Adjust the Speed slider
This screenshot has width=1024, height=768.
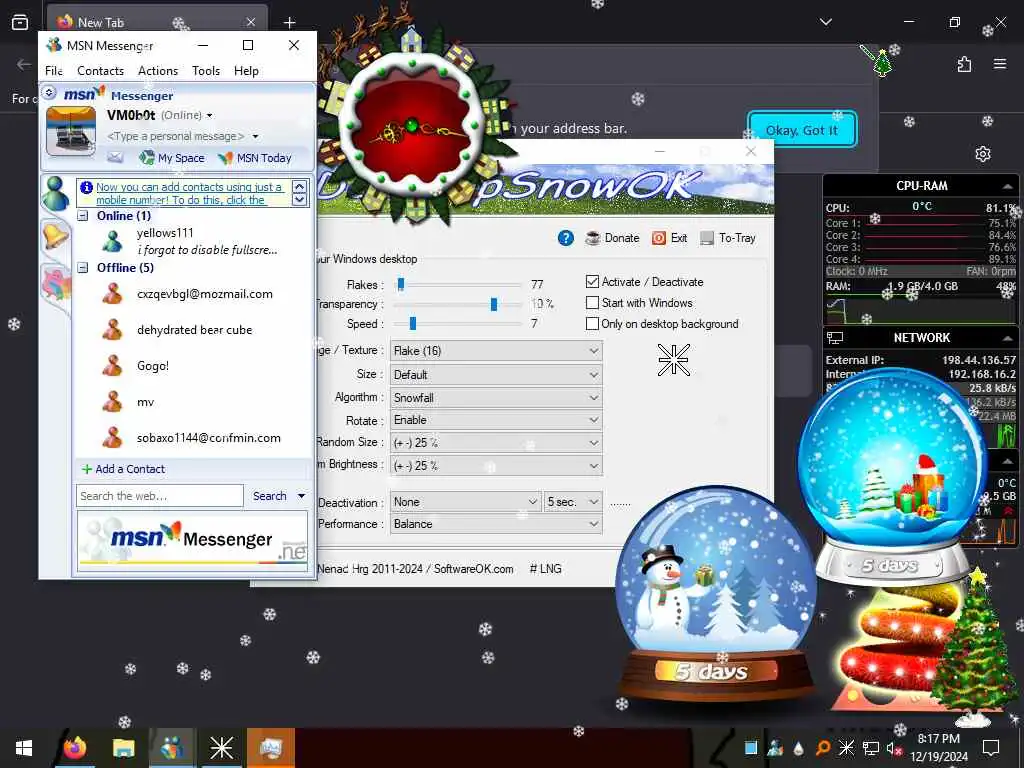413,323
